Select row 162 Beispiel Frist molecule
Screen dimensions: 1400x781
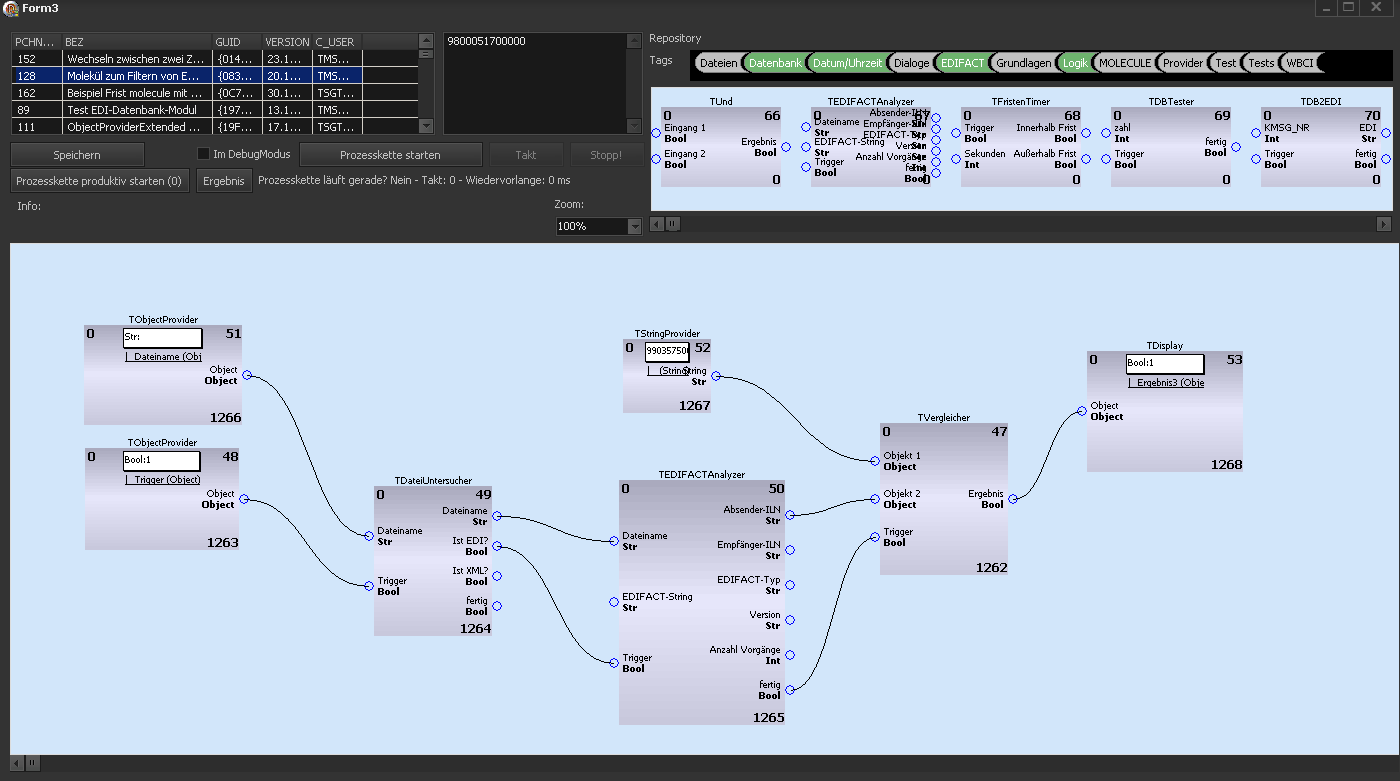coord(214,93)
